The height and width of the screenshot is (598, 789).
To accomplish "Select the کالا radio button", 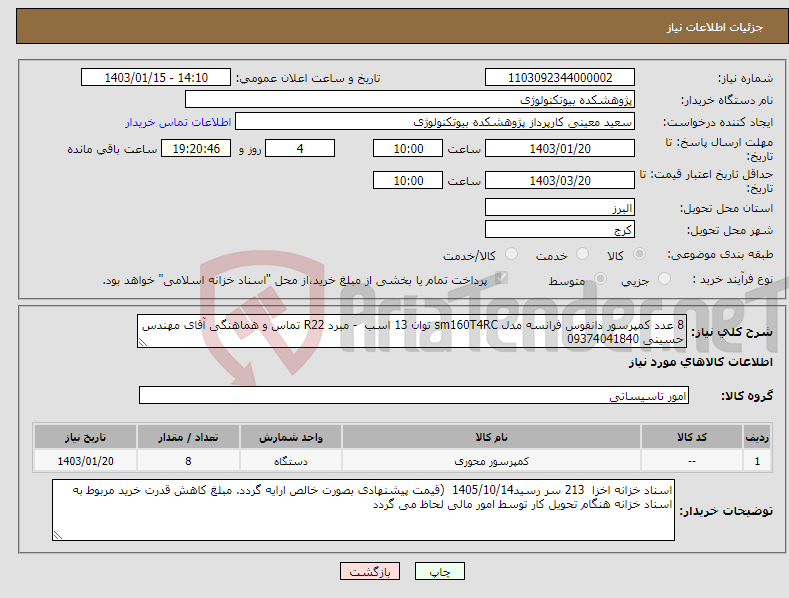I will pyautogui.click(x=640, y=254).
